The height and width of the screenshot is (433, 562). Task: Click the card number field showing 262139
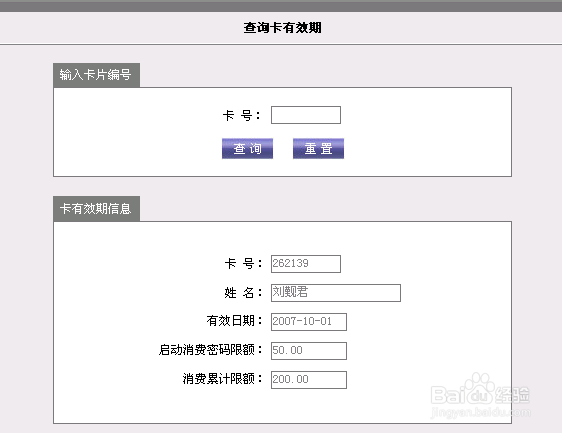tap(306, 264)
